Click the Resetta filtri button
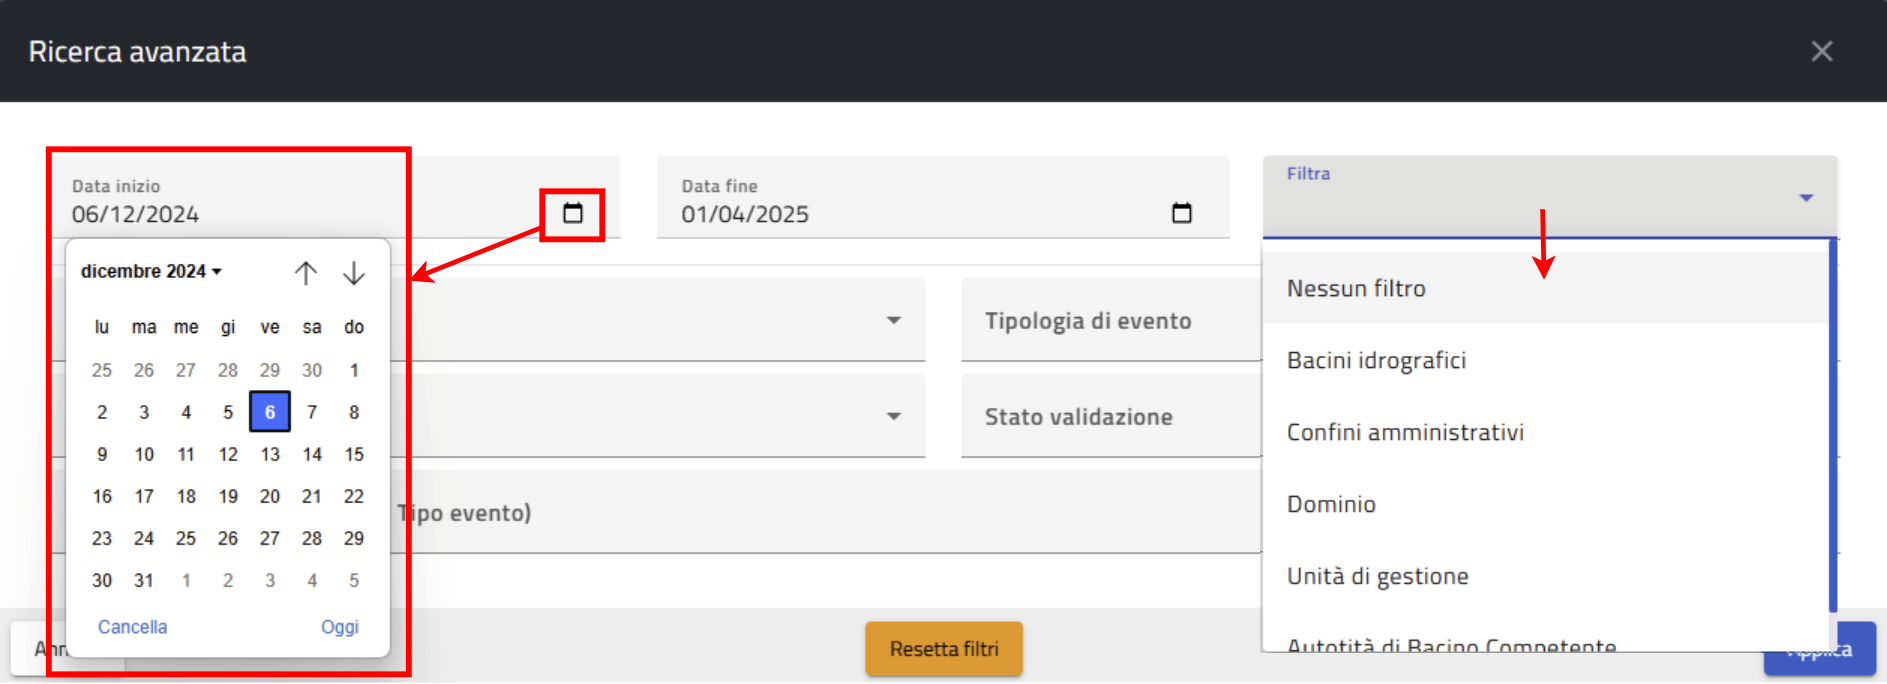The image size is (1887, 684). point(943,649)
